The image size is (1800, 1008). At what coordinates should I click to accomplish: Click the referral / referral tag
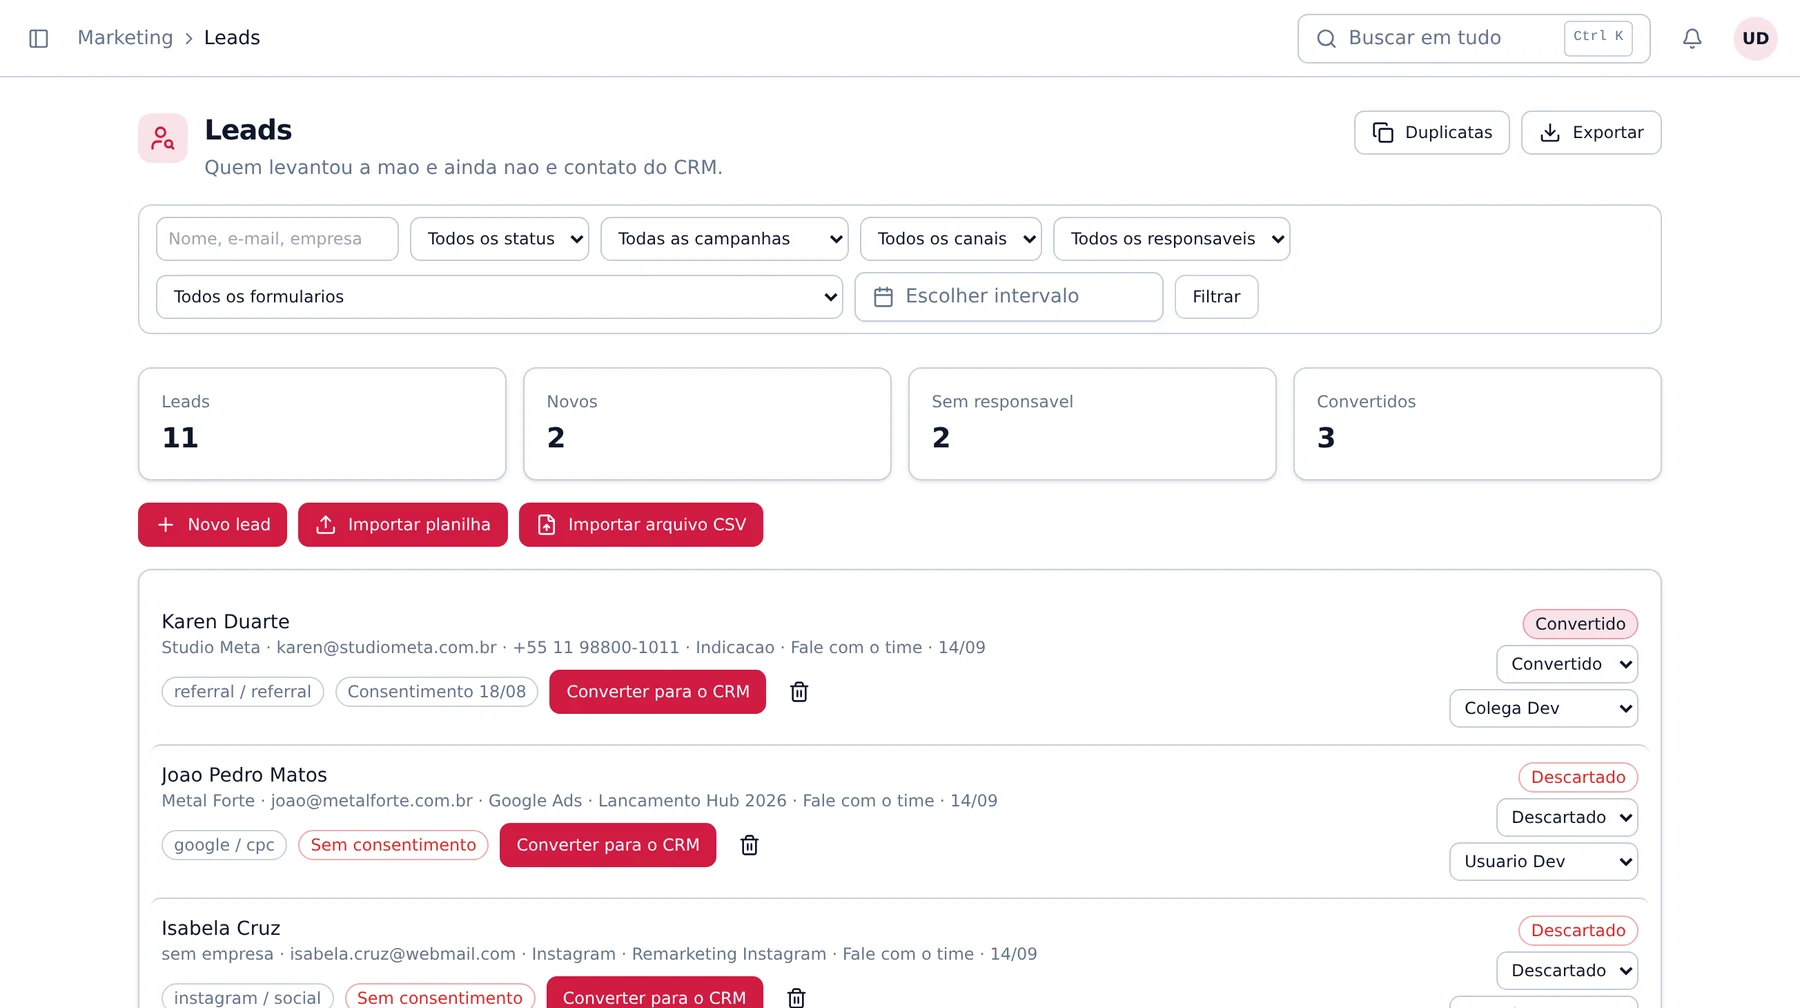pyautogui.click(x=243, y=692)
